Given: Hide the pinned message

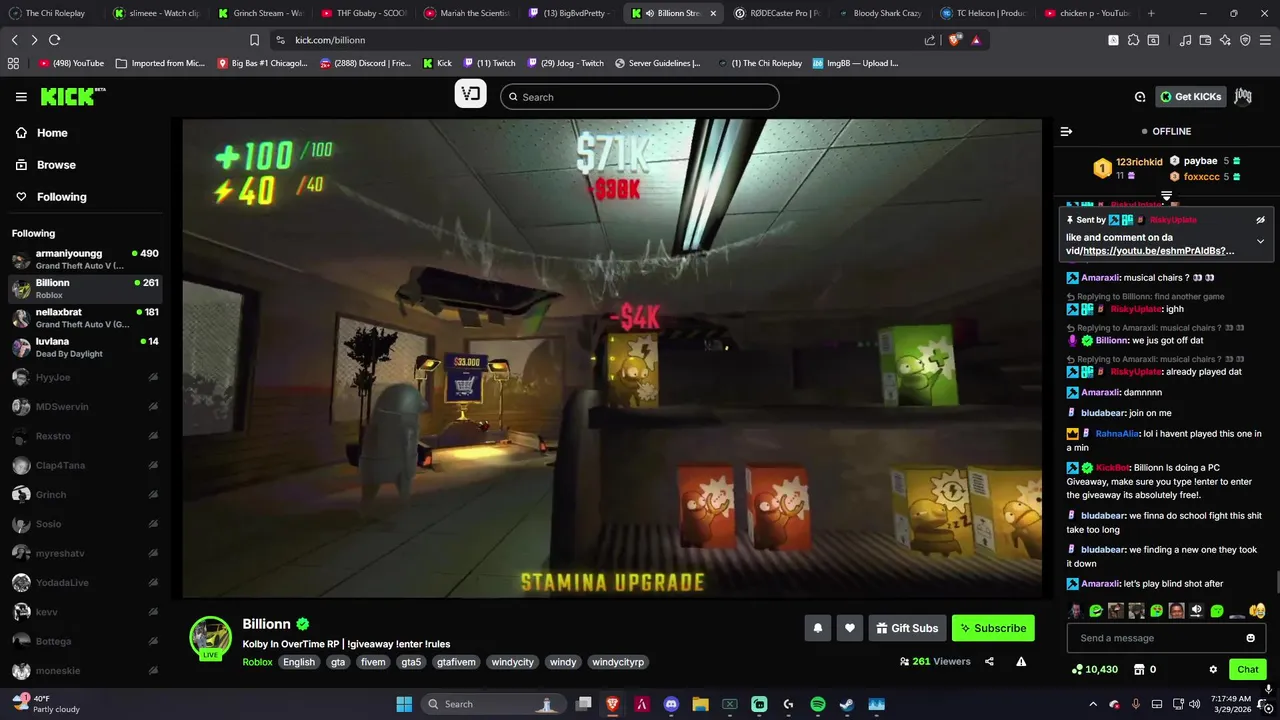Looking at the screenshot, I should pyautogui.click(x=1260, y=219).
